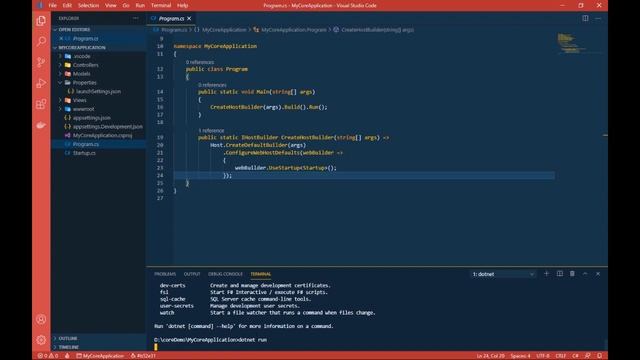Open MyCoreApplication.csproj file
Screen dimensions: 640x360
coord(98,135)
